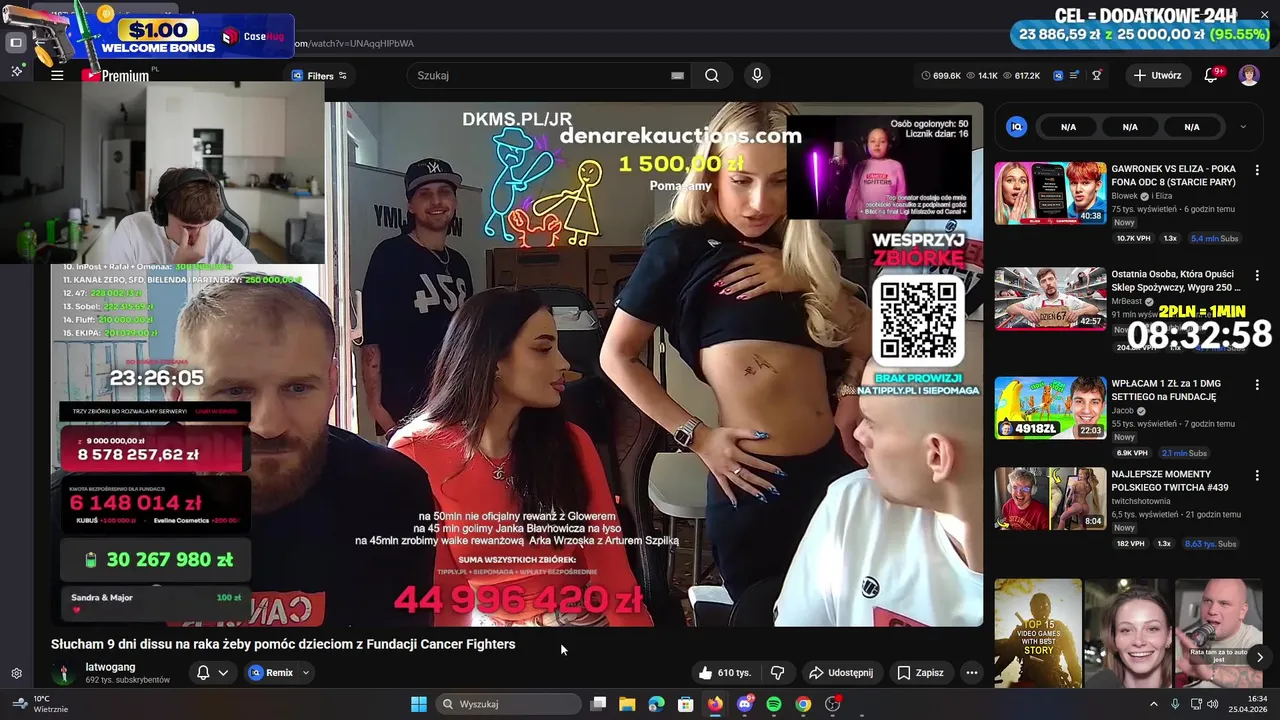Open more actions three-dot button under video
1280x720 pixels.
(971, 673)
